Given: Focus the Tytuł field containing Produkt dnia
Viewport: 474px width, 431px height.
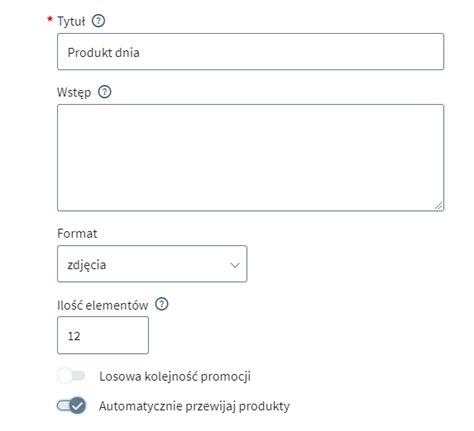Looking at the screenshot, I should pyautogui.click(x=250, y=52).
